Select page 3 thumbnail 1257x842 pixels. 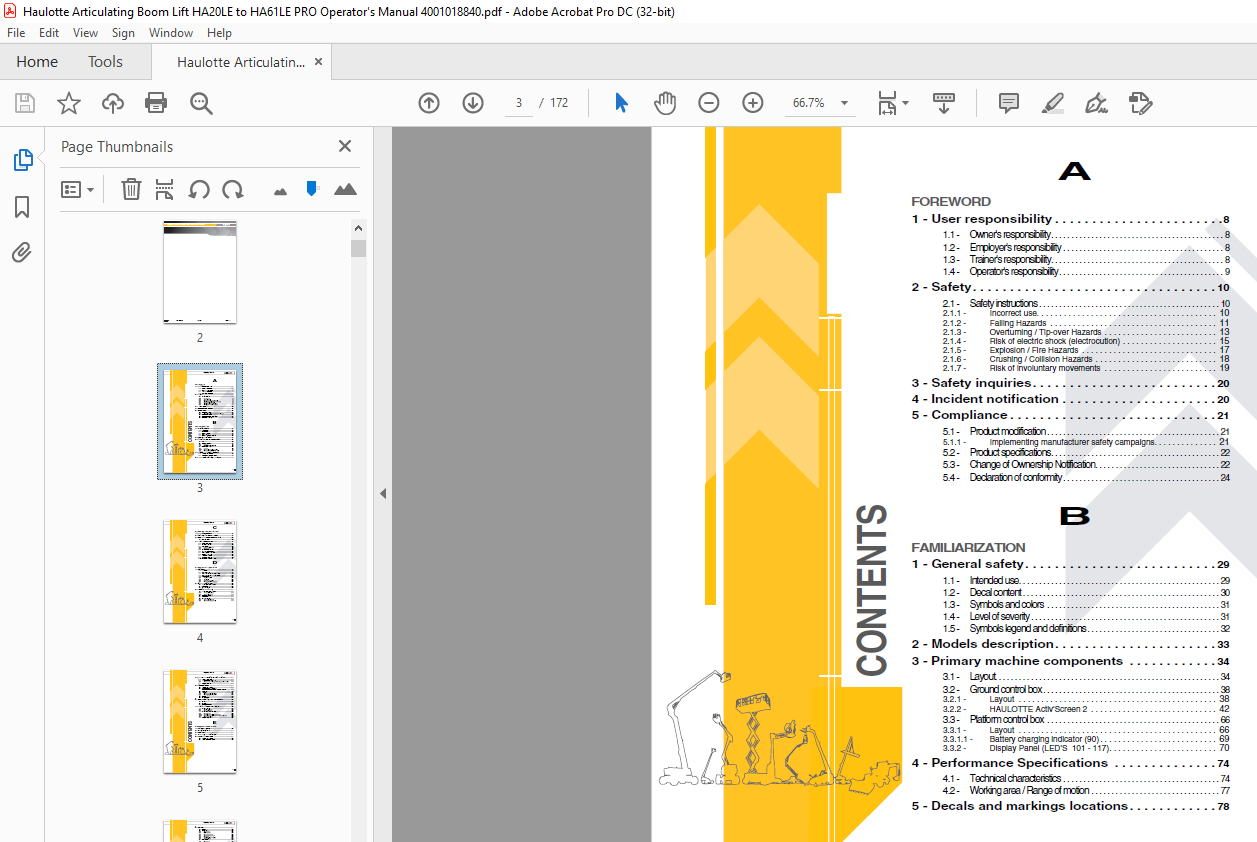[200, 421]
